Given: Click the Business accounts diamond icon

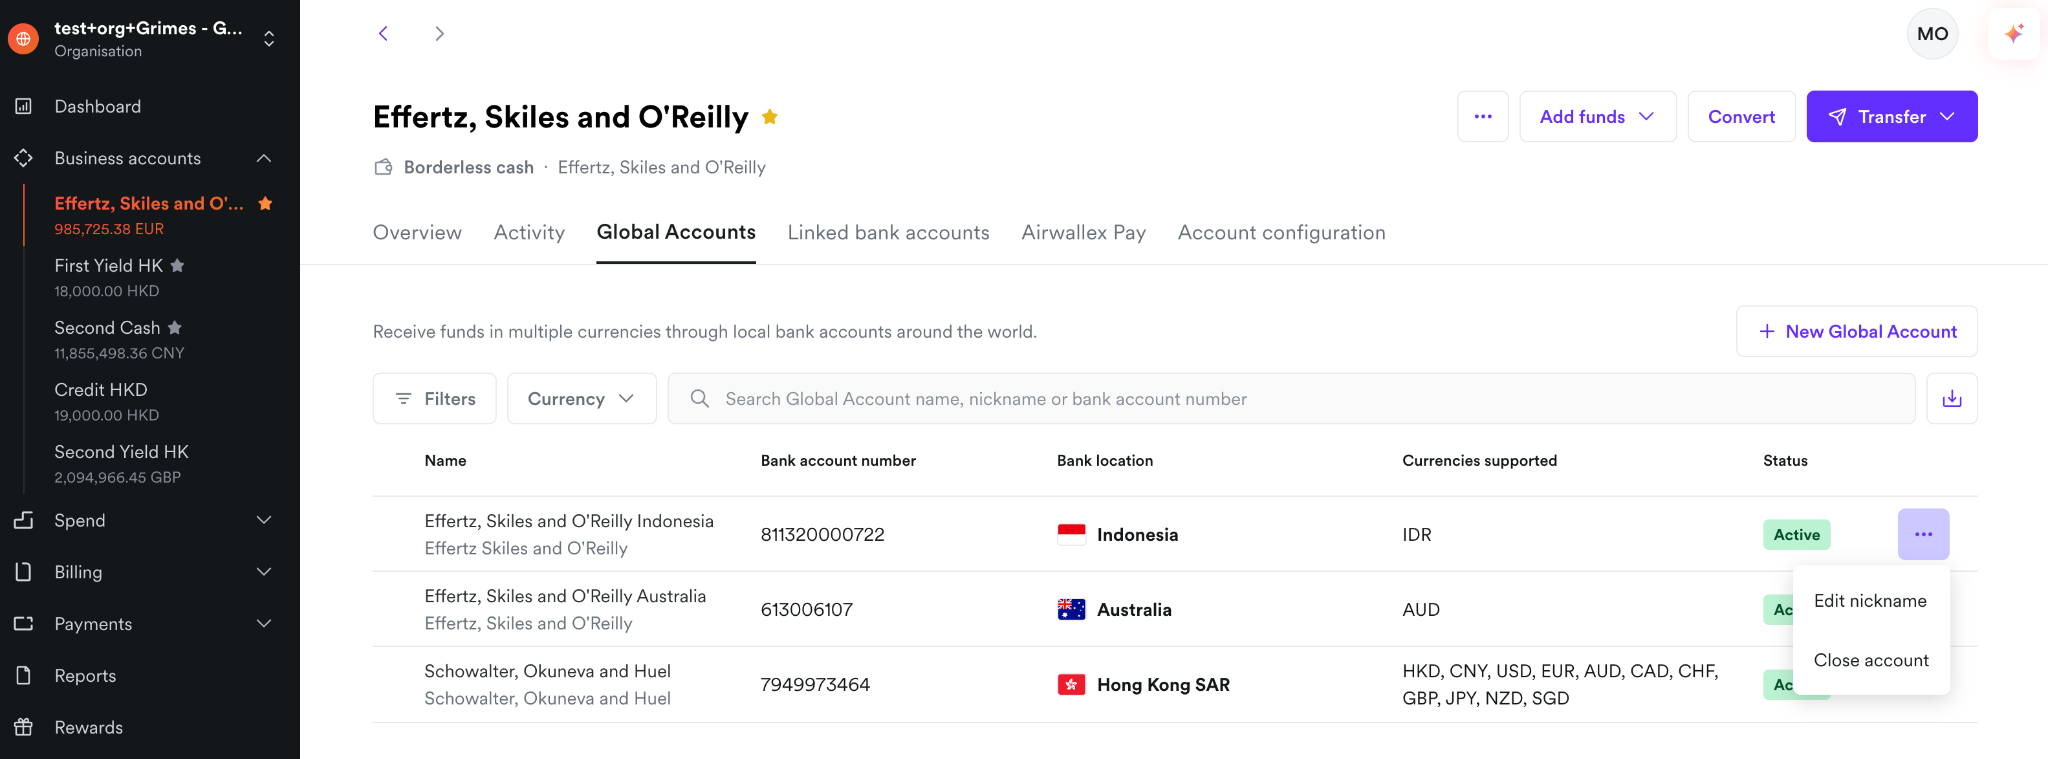Looking at the screenshot, I should point(24,158).
